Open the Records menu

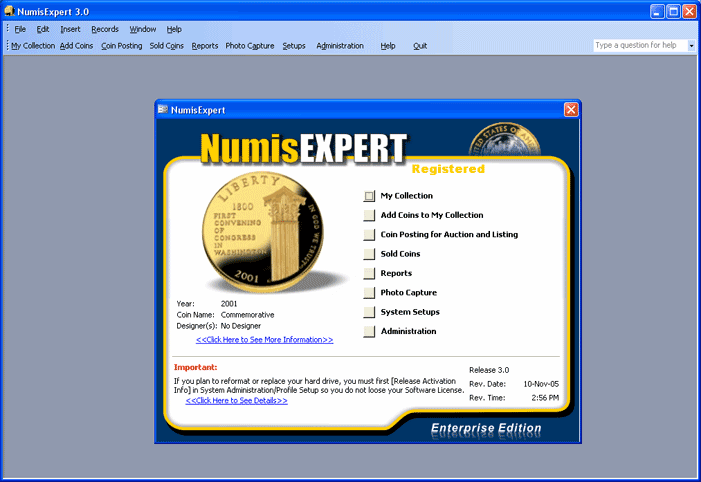point(105,29)
